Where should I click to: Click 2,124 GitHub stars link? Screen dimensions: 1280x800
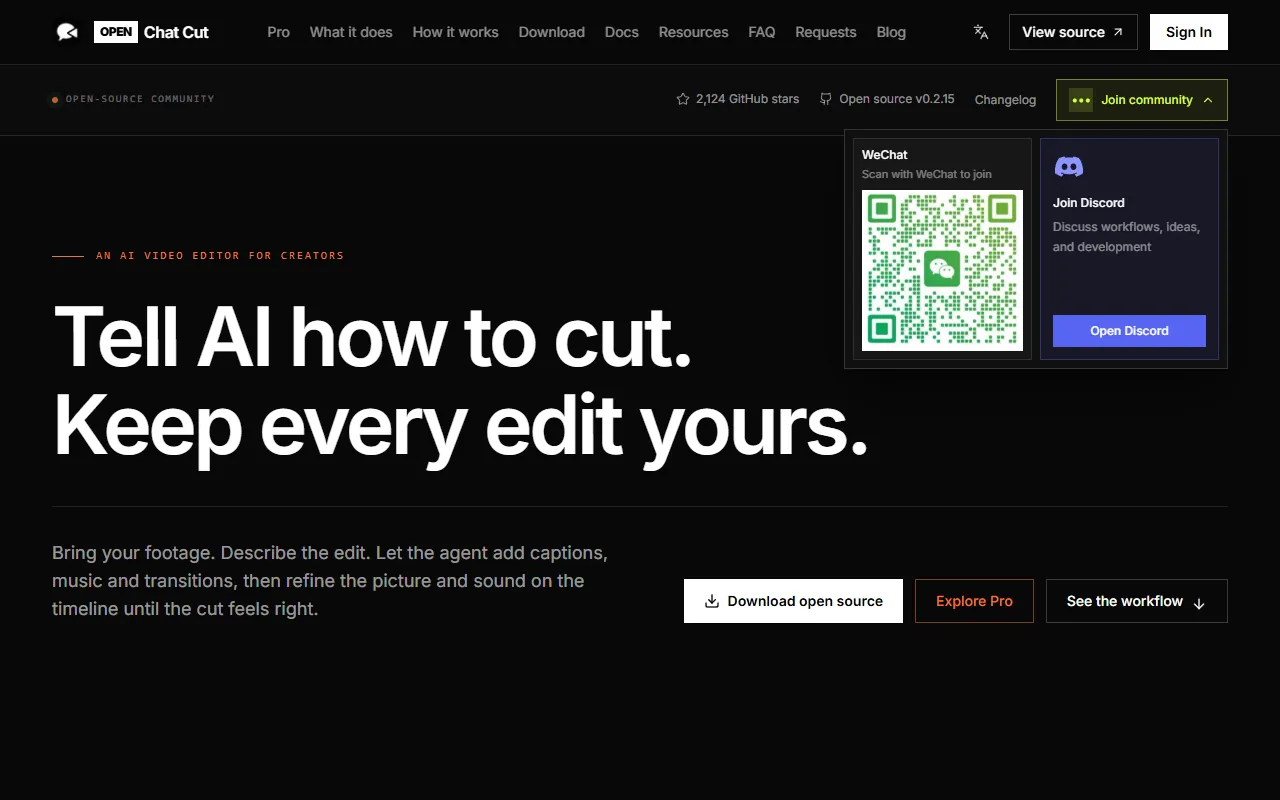(738, 99)
